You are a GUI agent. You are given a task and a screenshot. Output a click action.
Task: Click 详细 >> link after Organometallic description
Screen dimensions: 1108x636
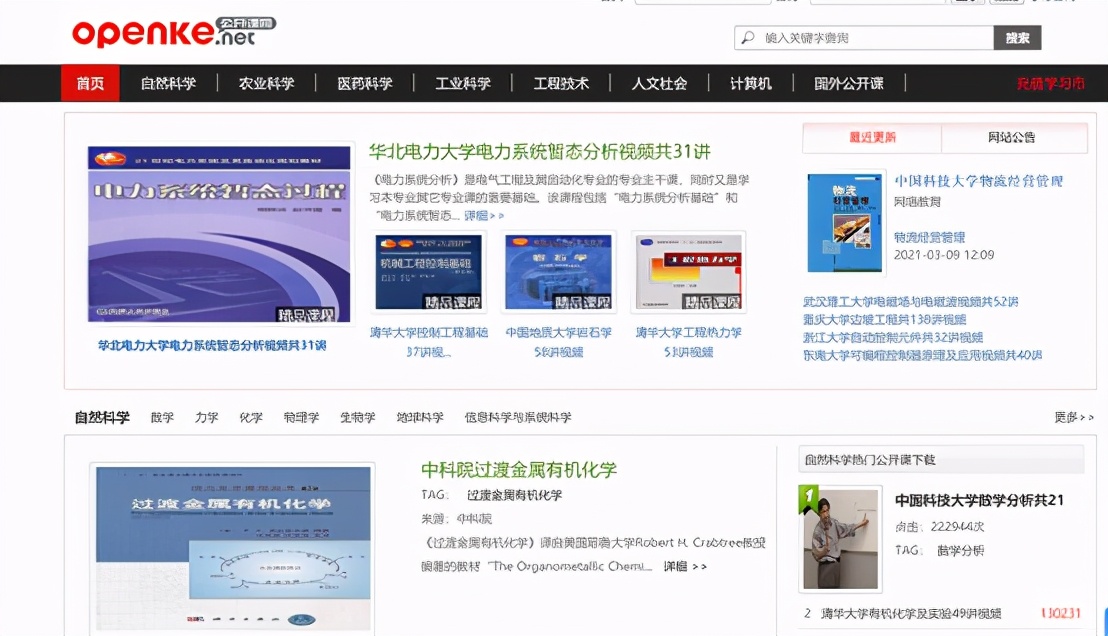coord(685,567)
